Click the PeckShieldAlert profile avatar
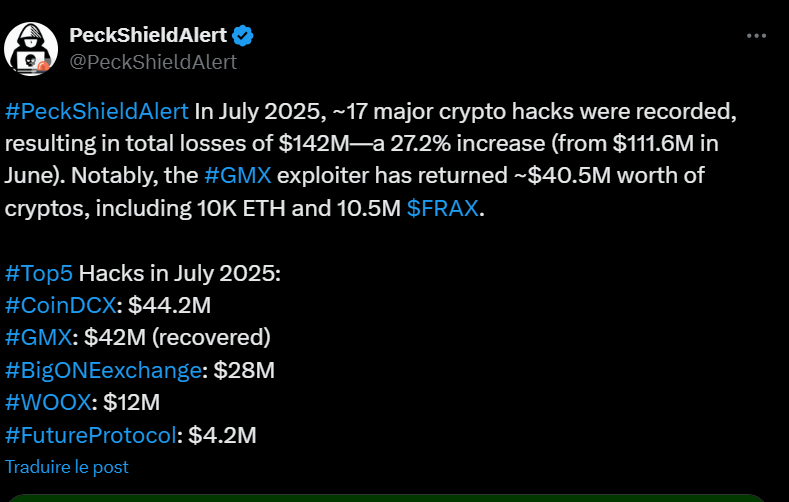Screen dimensions: 789x502 [31, 48]
